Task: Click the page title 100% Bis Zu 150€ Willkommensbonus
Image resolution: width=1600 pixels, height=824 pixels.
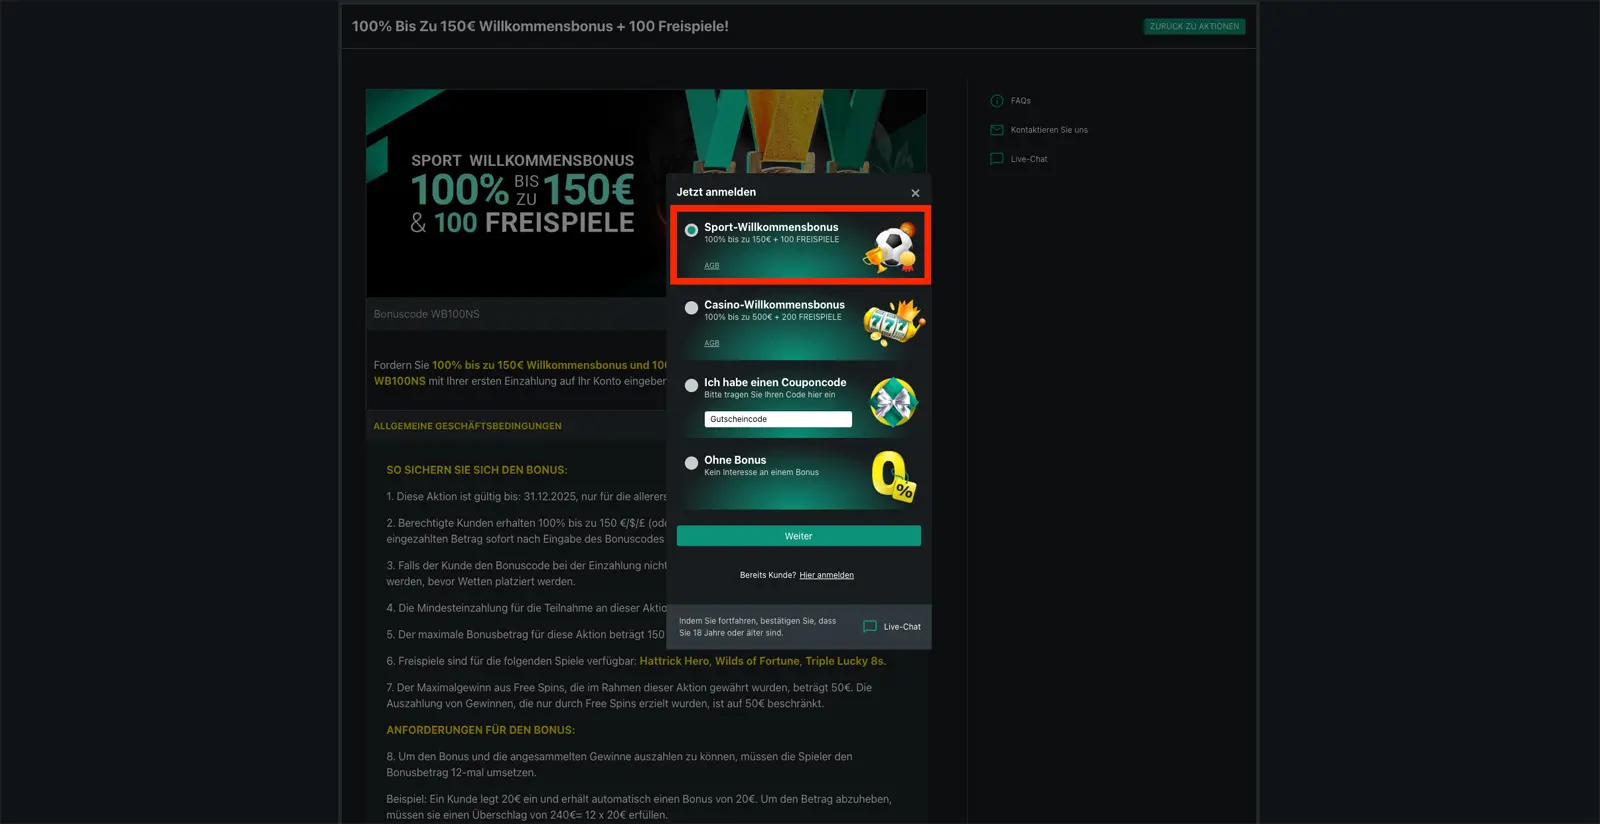Action: 540,26
